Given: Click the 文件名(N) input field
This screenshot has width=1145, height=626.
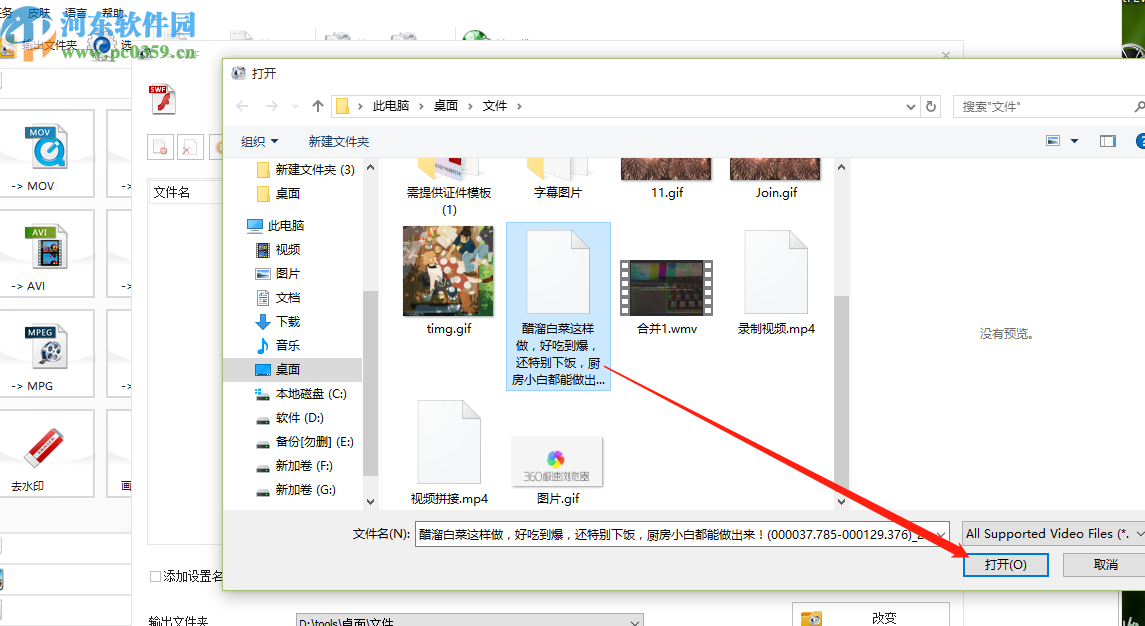Looking at the screenshot, I should [674, 534].
